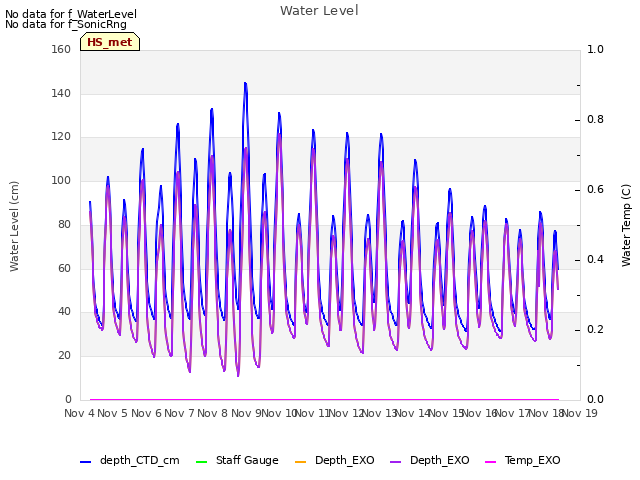Click the Nov 19 x-axis tick label

(x=580, y=413)
